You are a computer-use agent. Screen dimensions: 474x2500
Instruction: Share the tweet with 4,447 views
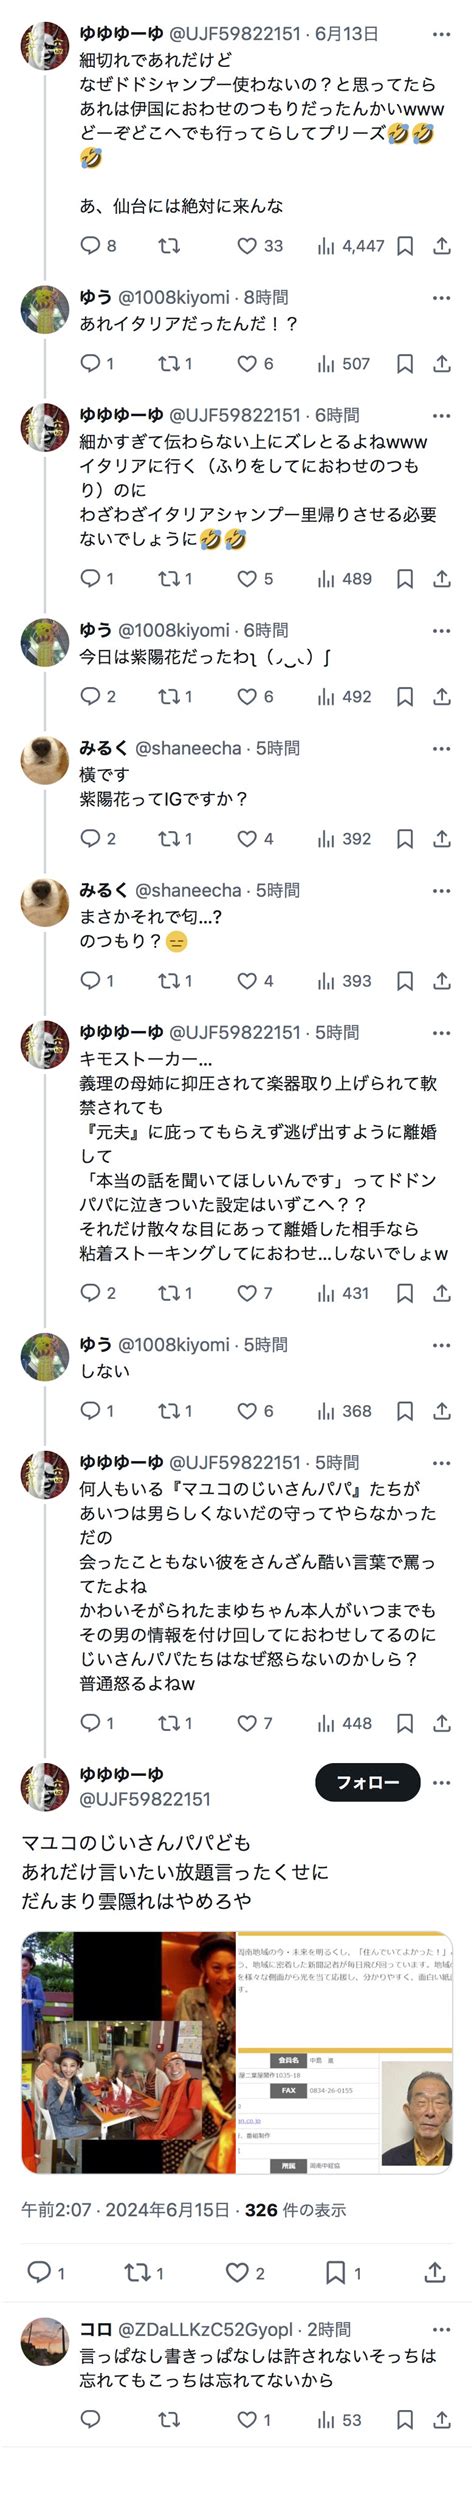[x=442, y=246]
